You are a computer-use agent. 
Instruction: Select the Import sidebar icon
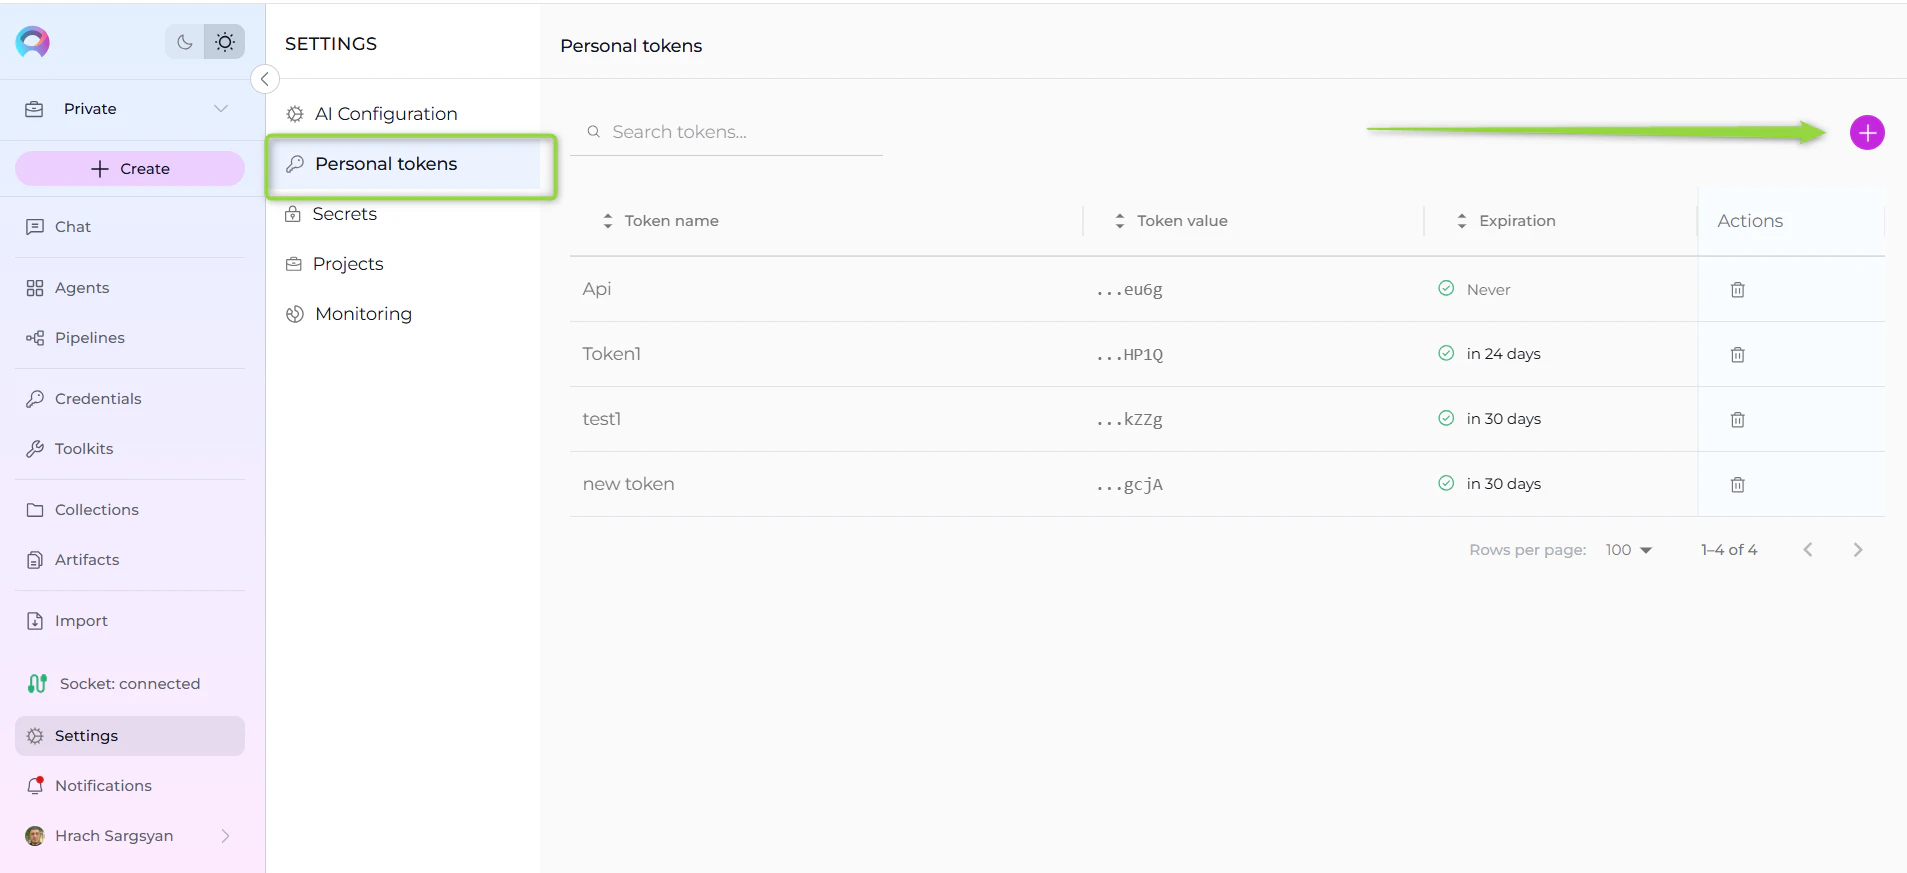(78, 620)
